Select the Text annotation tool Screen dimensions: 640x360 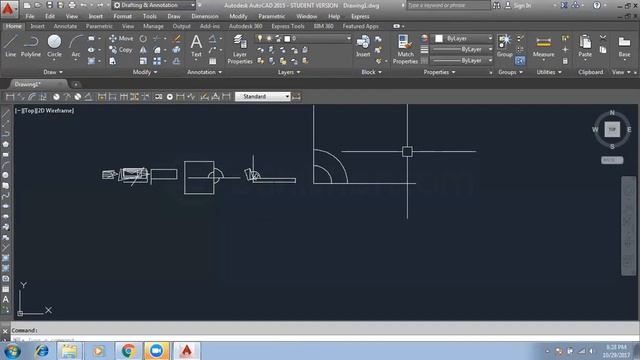pos(196,46)
